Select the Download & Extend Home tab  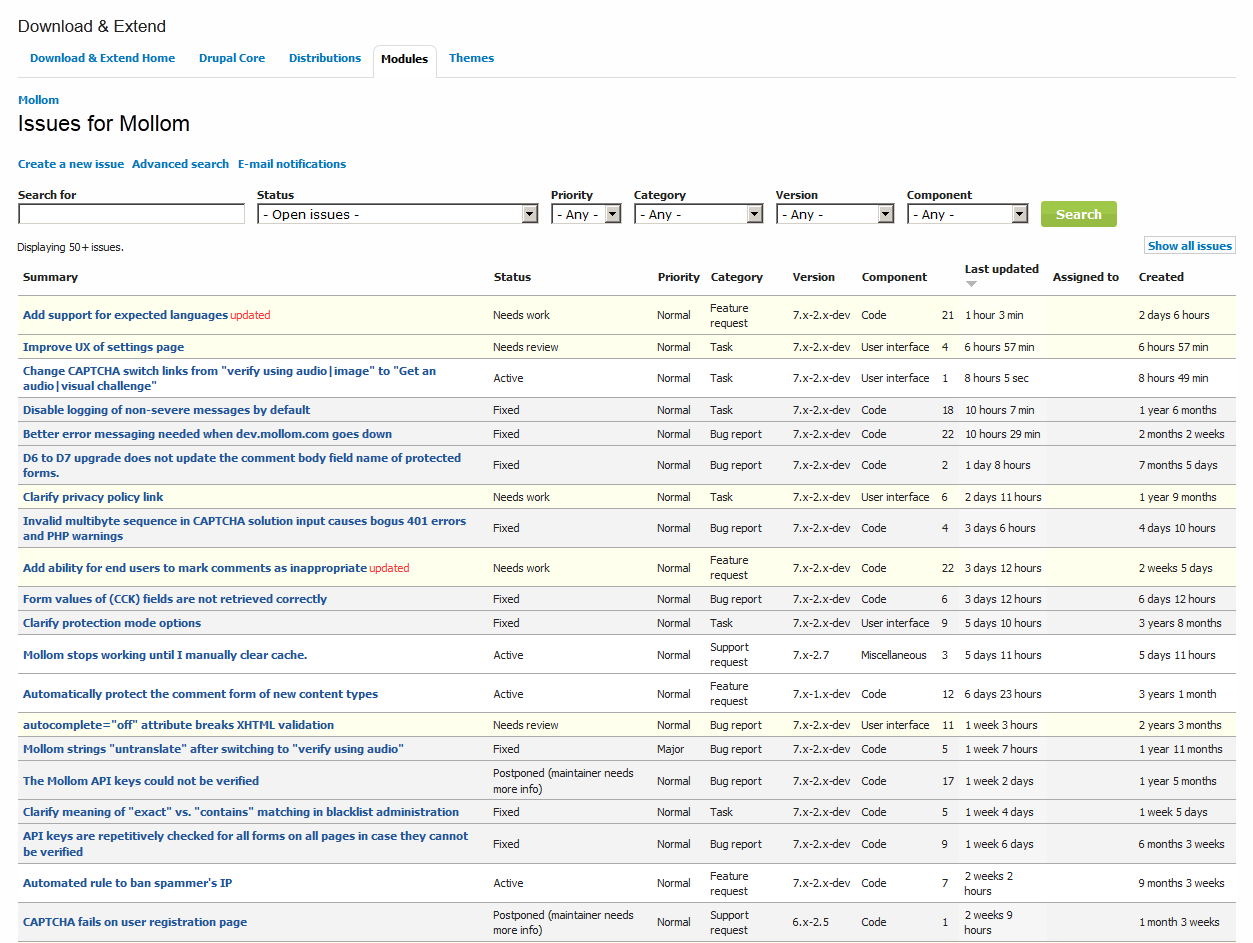point(102,58)
